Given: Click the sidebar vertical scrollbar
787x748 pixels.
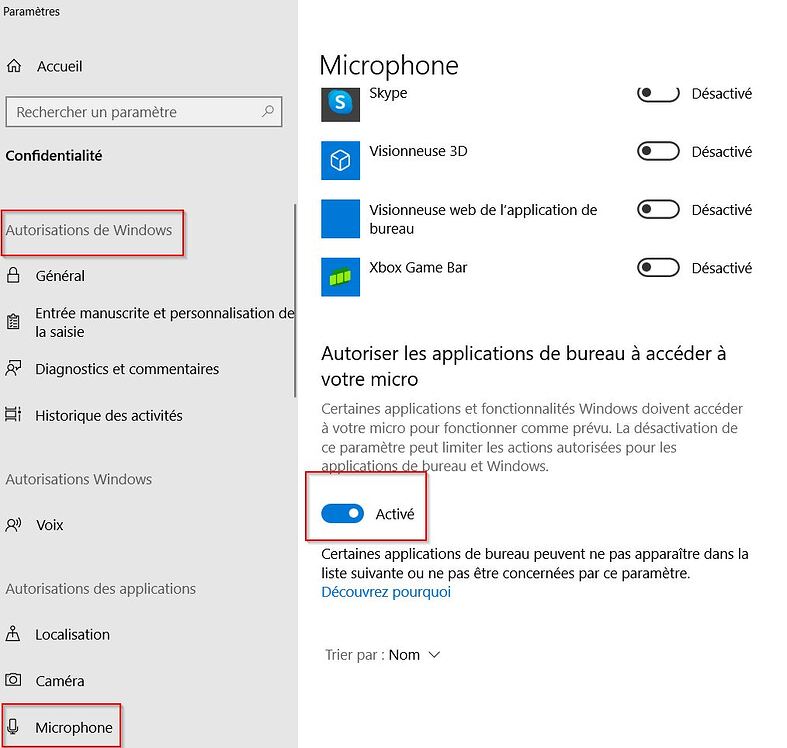Looking at the screenshot, I should [295, 300].
